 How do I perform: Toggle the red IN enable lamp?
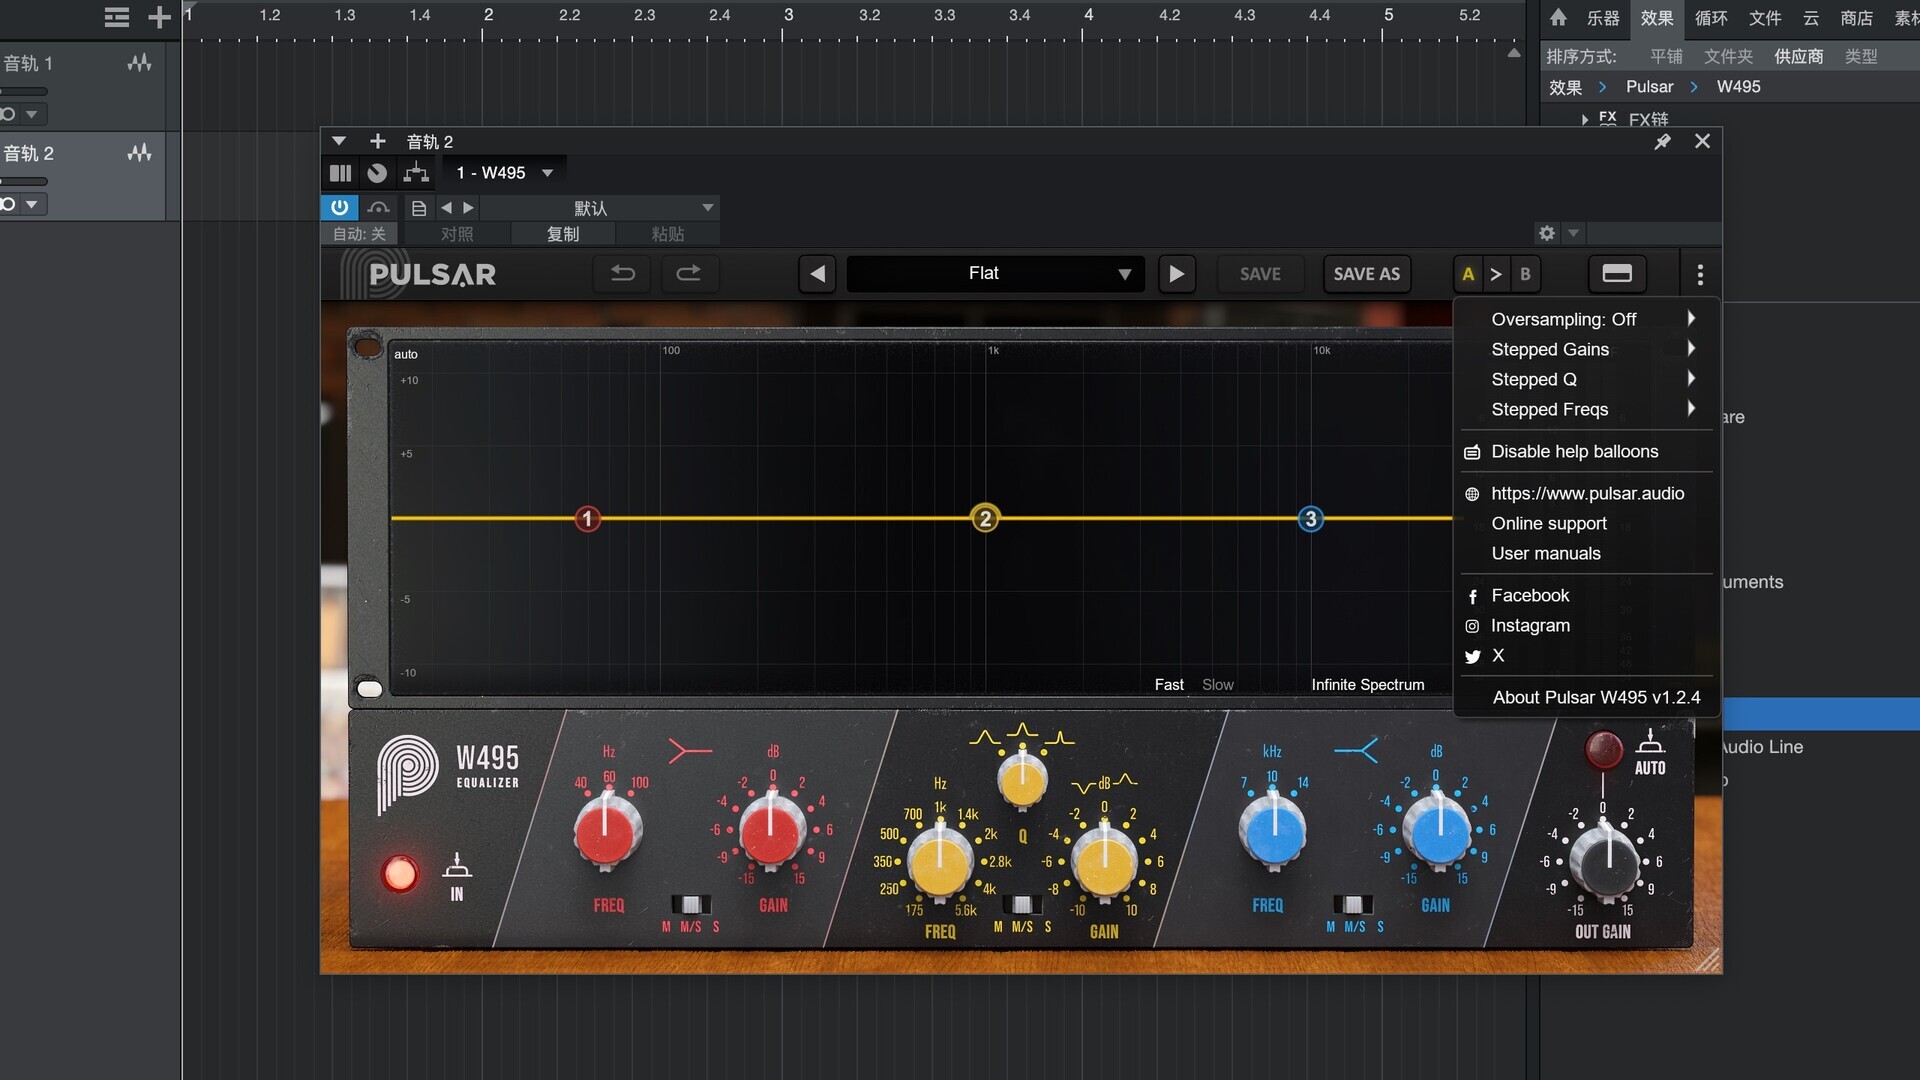click(400, 874)
